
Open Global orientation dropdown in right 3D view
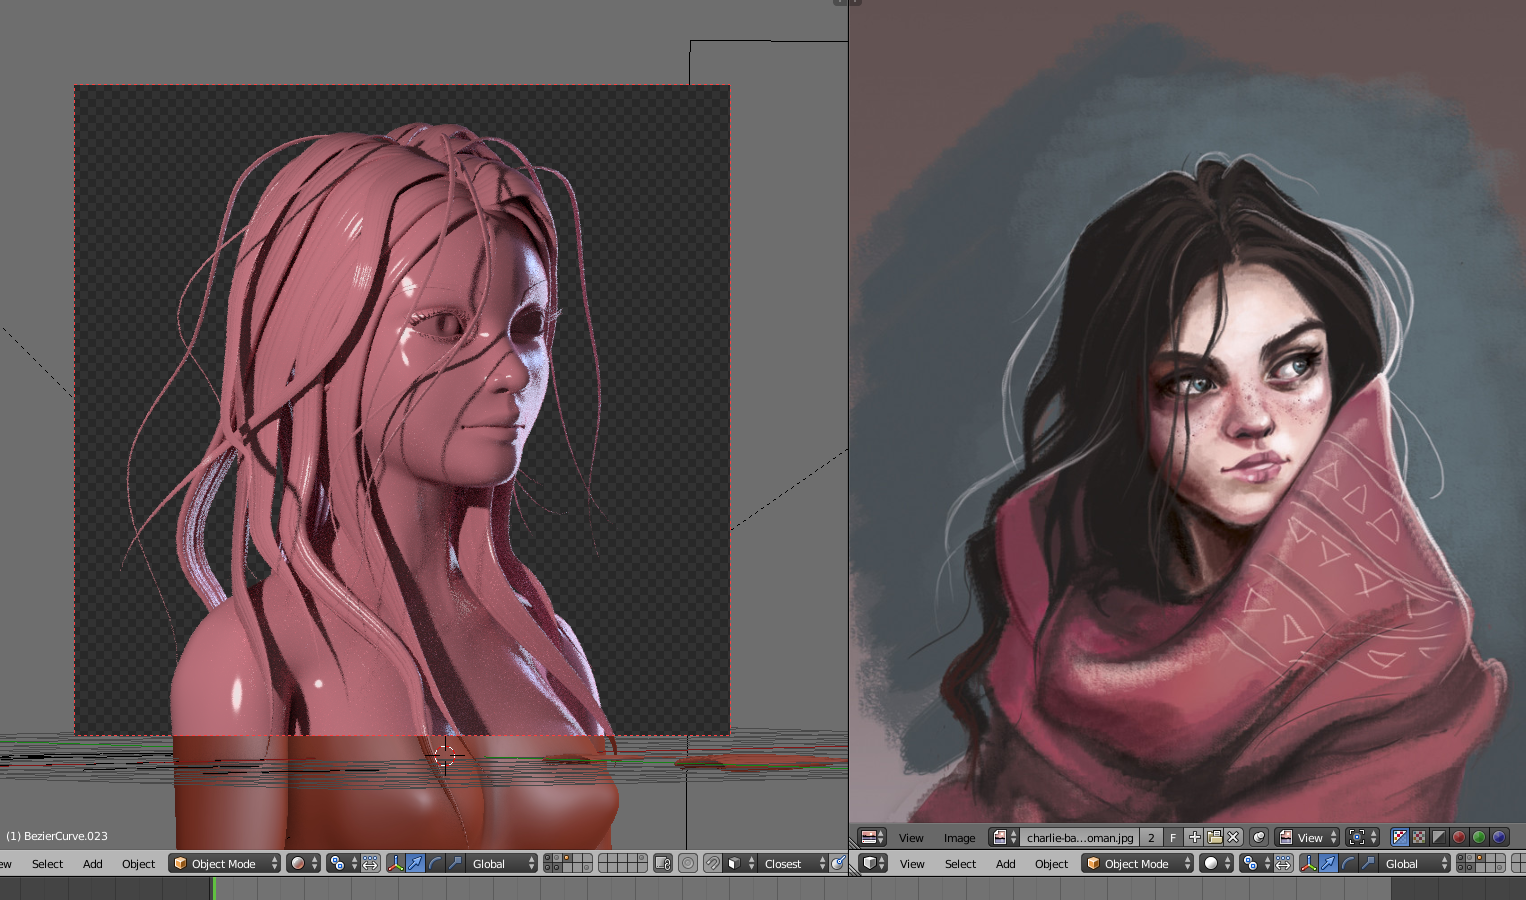tap(1415, 863)
